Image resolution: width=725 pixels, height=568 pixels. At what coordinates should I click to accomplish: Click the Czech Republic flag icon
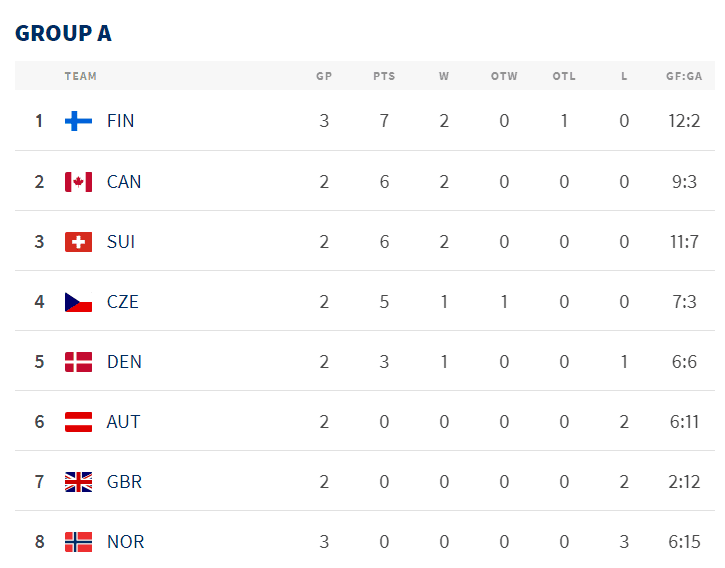coord(78,301)
